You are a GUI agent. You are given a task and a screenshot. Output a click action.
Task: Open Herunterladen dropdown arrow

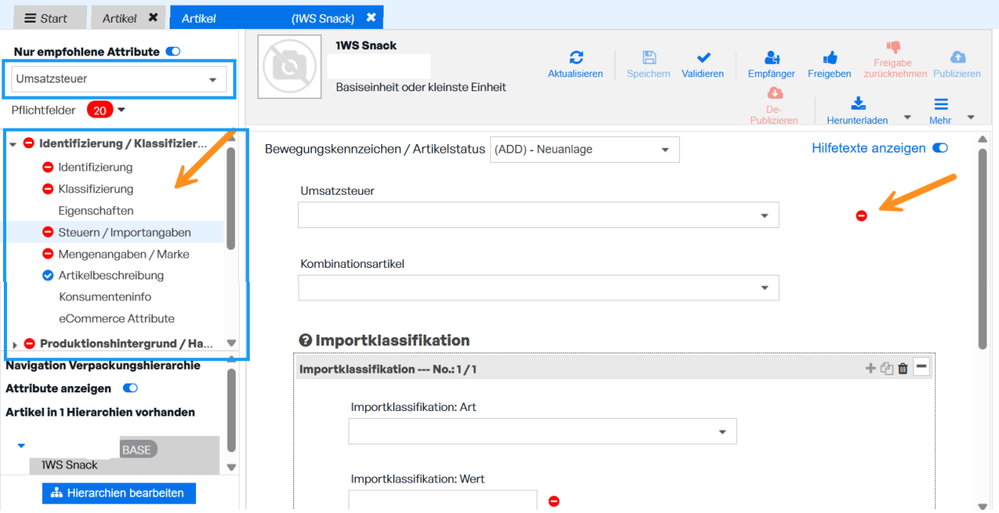(x=907, y=117)
